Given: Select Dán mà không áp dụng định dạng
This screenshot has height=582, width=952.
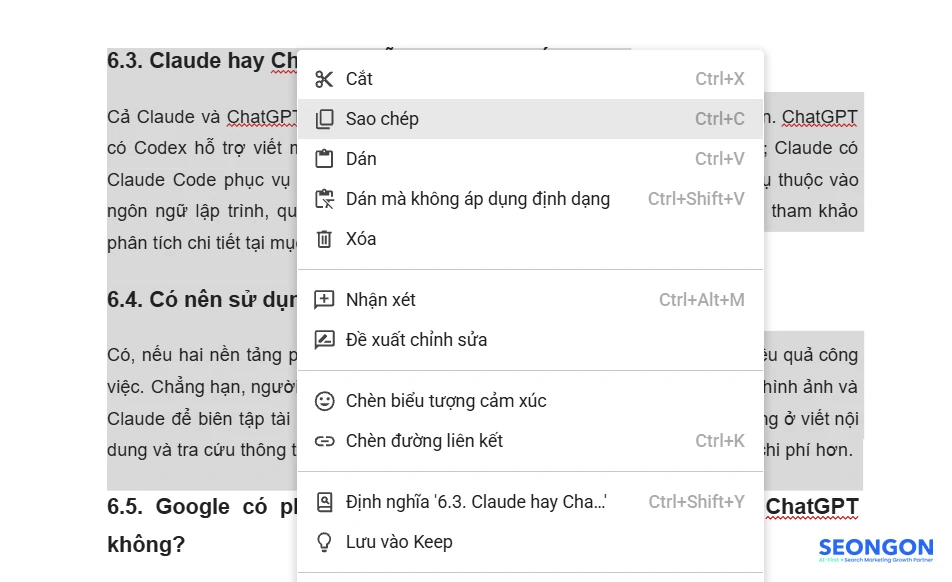Looking at the screenshot, I should (530, 199).
